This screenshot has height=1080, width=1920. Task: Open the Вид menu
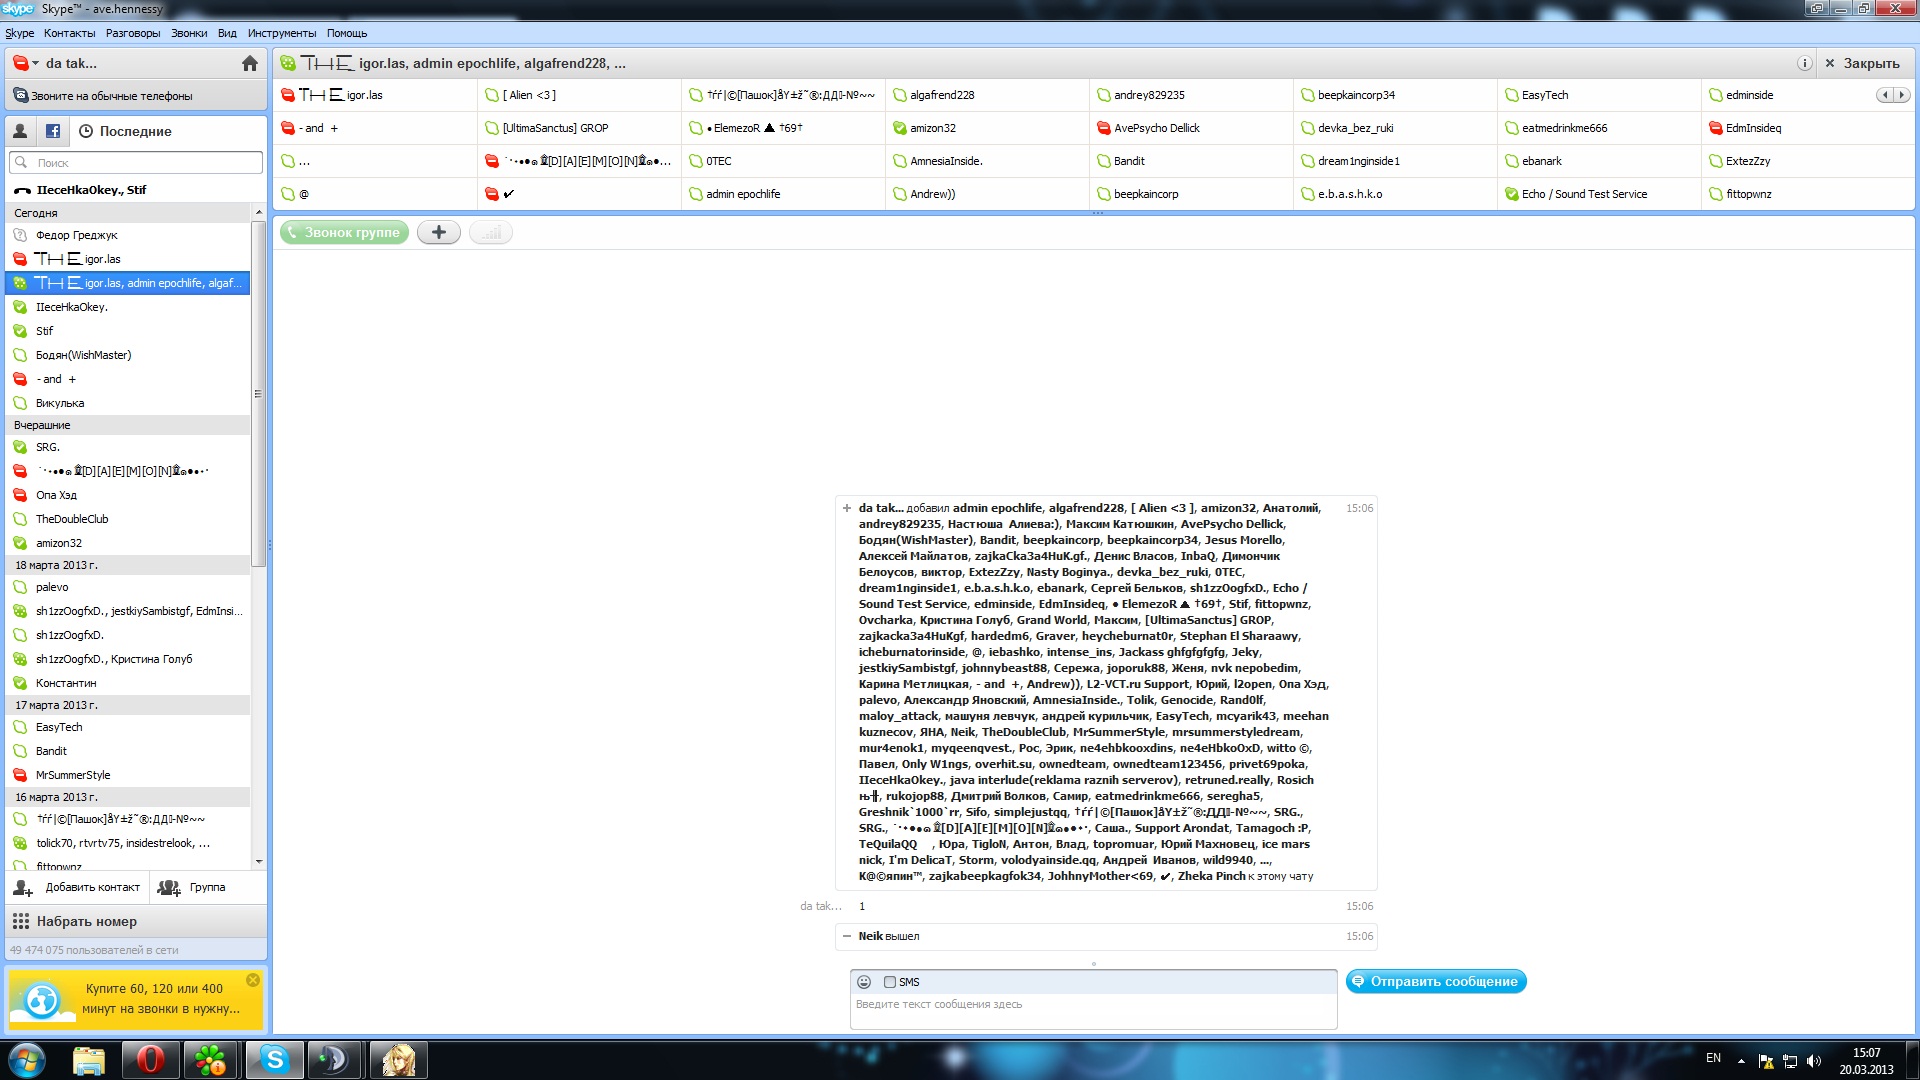pyautogui.click(x=227, y=33)
